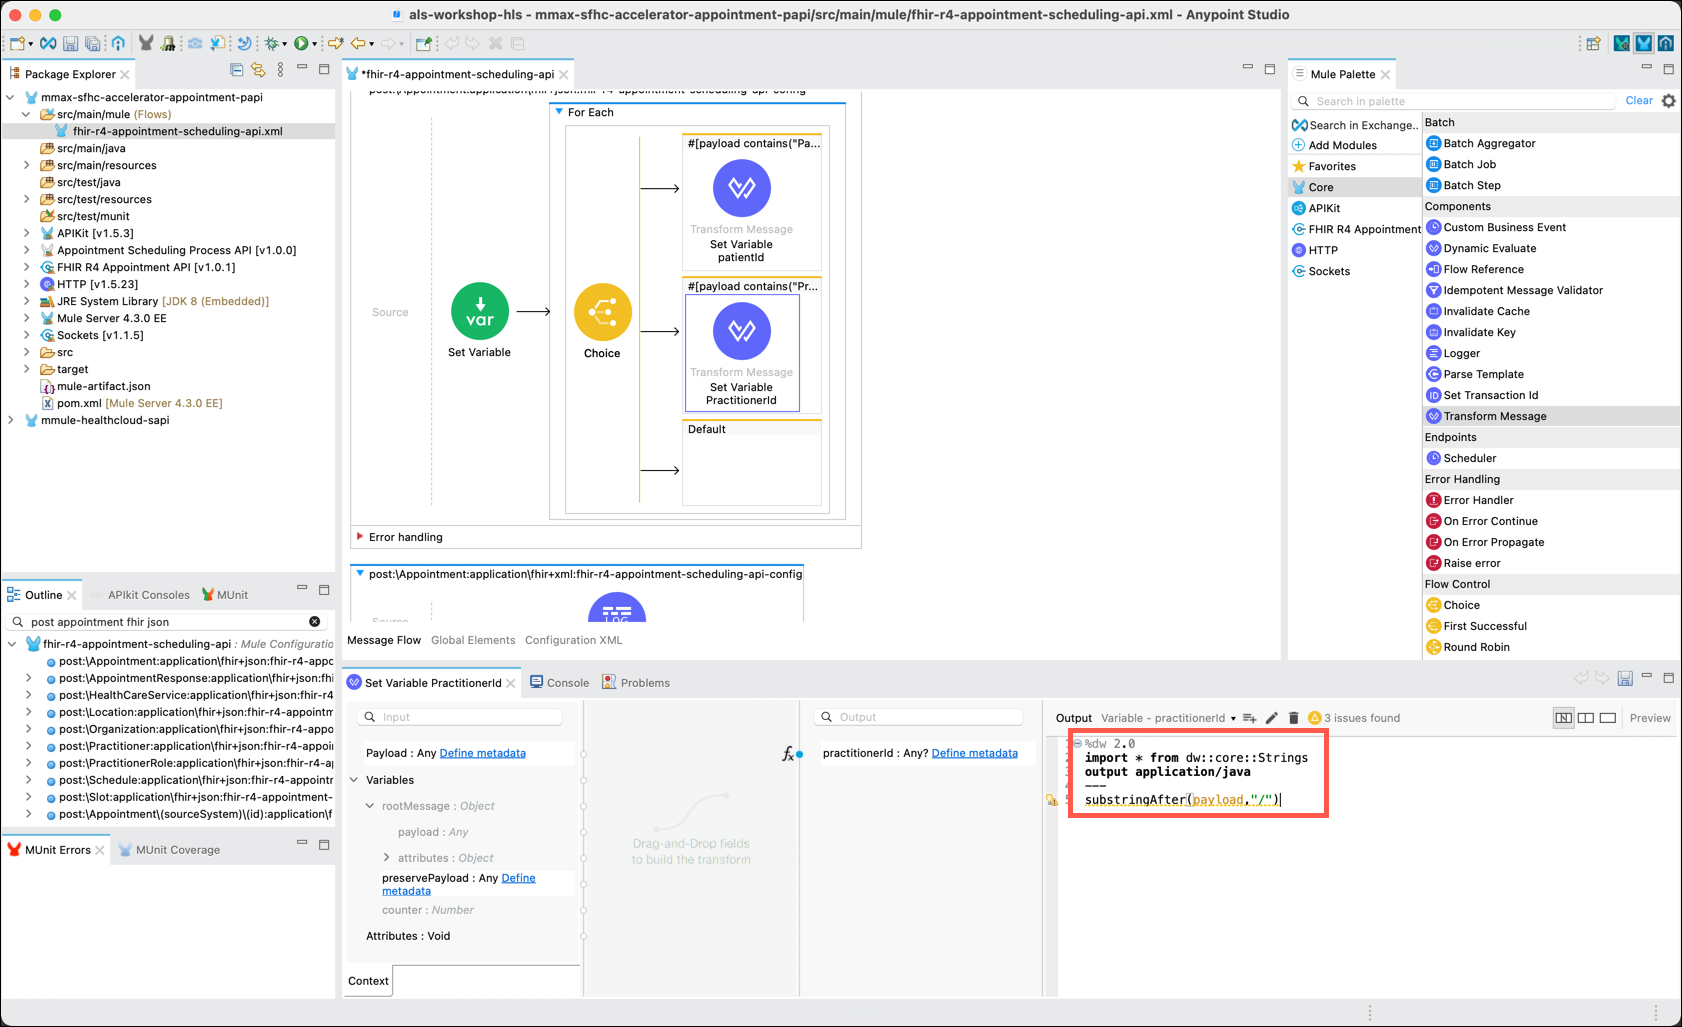Switch to the Global Elements tab

pos(473,640)
